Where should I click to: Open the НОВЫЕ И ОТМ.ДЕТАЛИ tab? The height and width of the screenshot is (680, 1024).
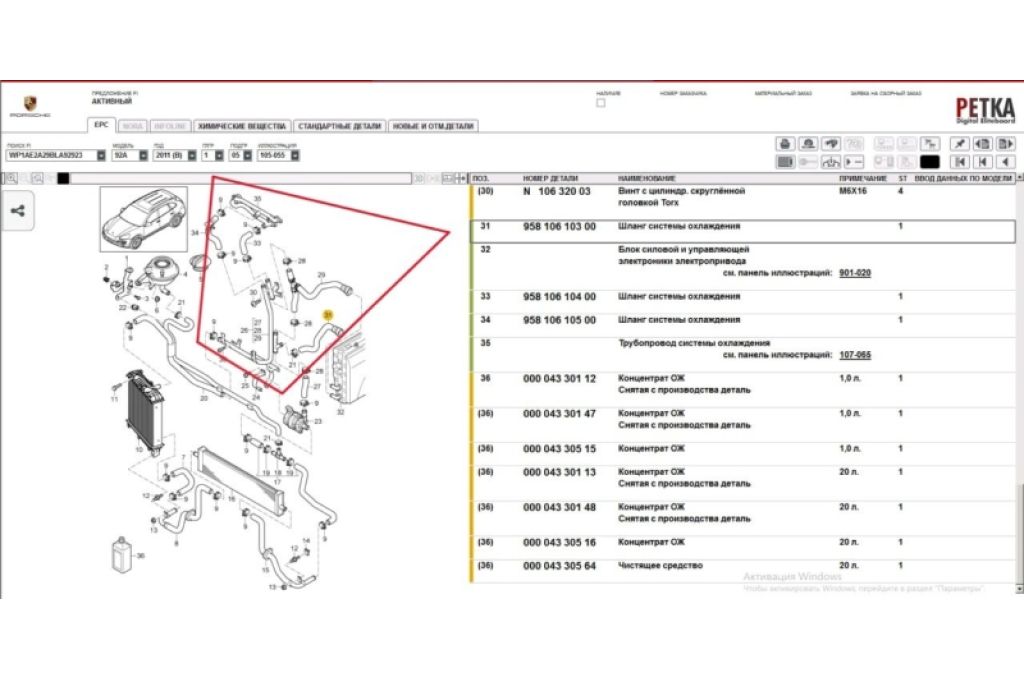click(433, 126)
